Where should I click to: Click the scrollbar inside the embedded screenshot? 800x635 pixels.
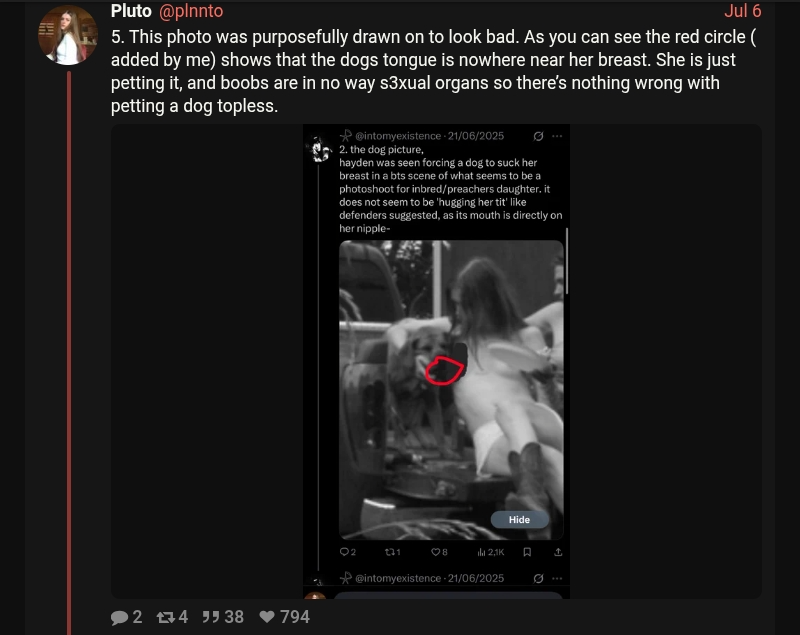pos(567,261)
